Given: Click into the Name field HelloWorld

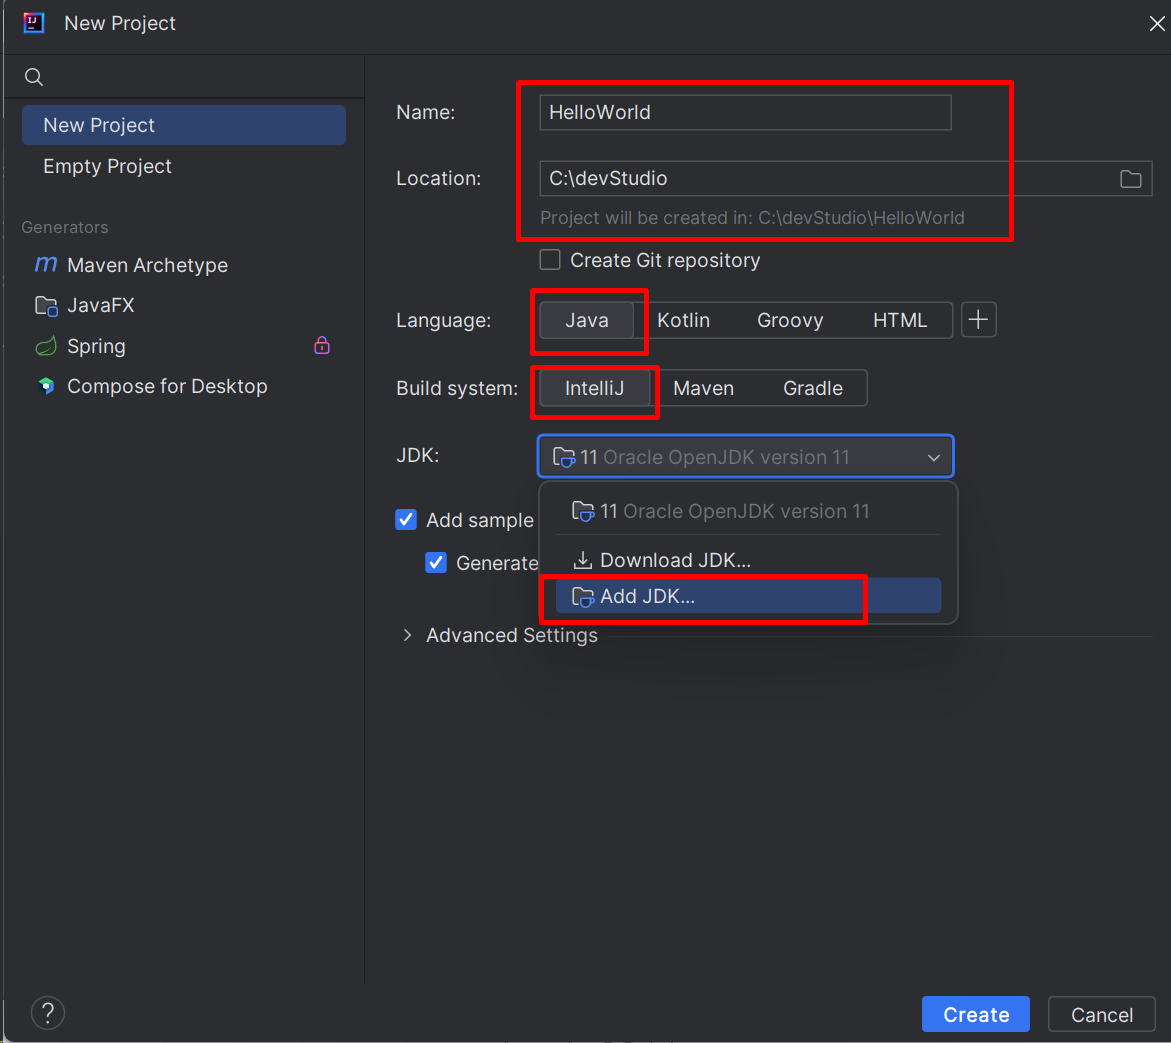Looking at the screenshot, I should tap(745, 112).
